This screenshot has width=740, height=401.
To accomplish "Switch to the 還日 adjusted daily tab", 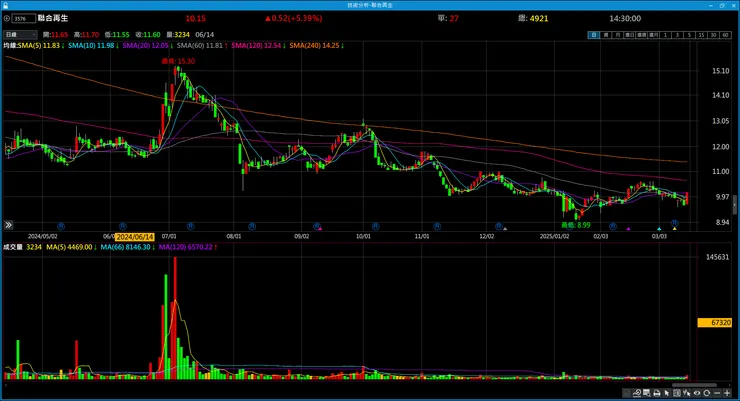I will tap(630, 35).
